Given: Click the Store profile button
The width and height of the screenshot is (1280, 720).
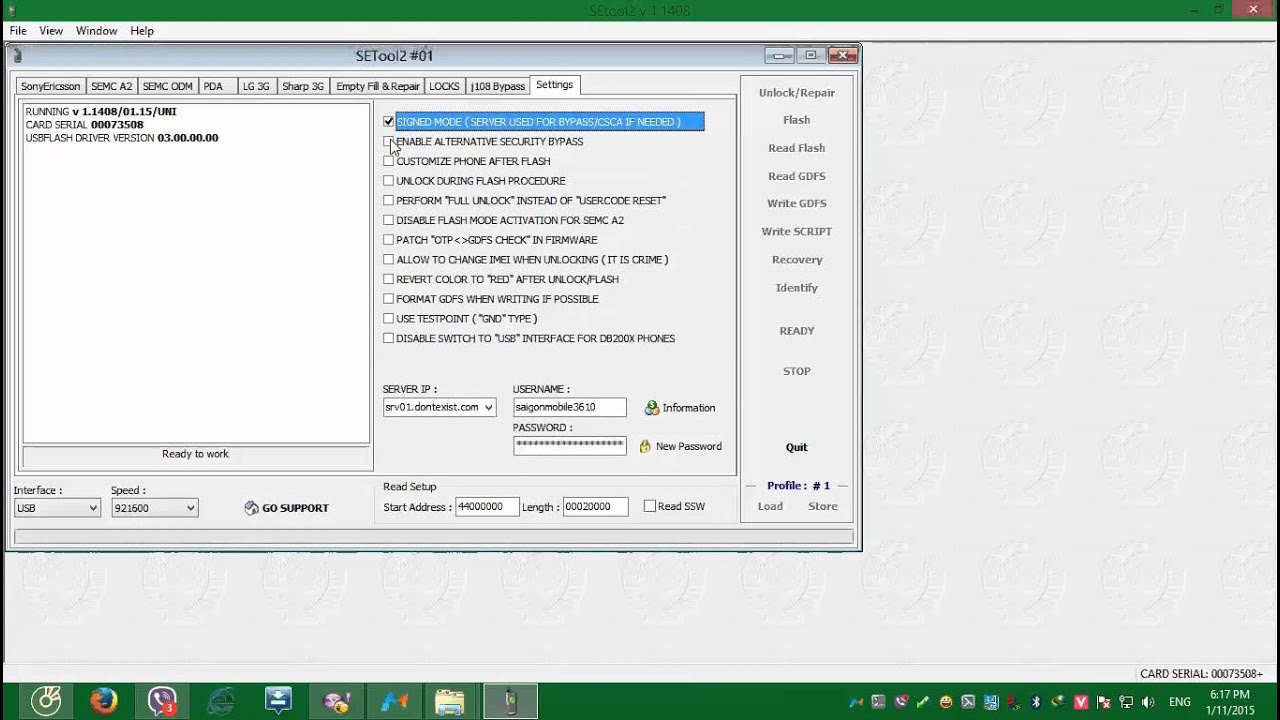Looking at the screenshot, I should (x=823, y=506).
